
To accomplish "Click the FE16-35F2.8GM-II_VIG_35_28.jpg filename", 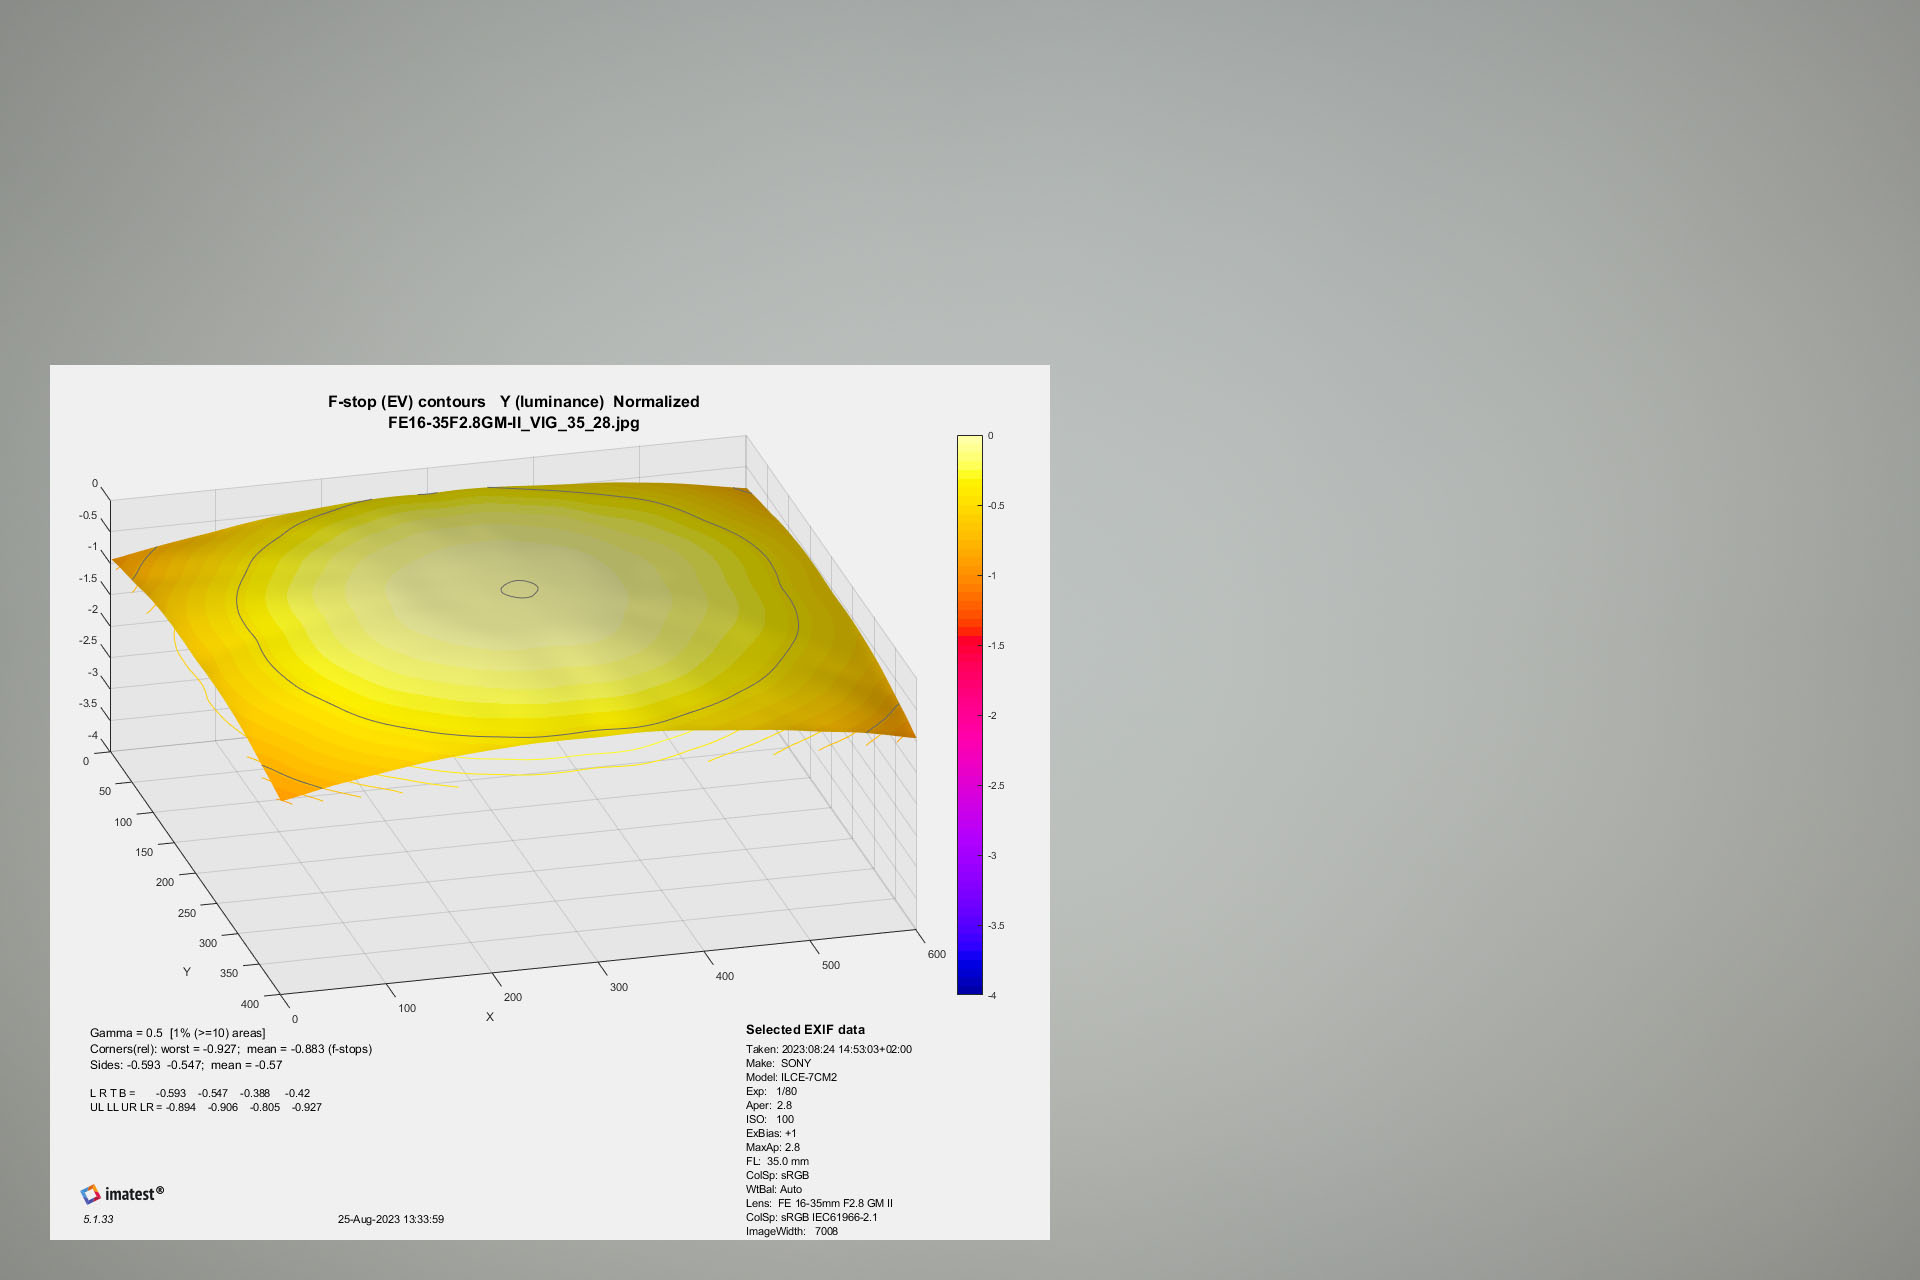I will (513, 423).
